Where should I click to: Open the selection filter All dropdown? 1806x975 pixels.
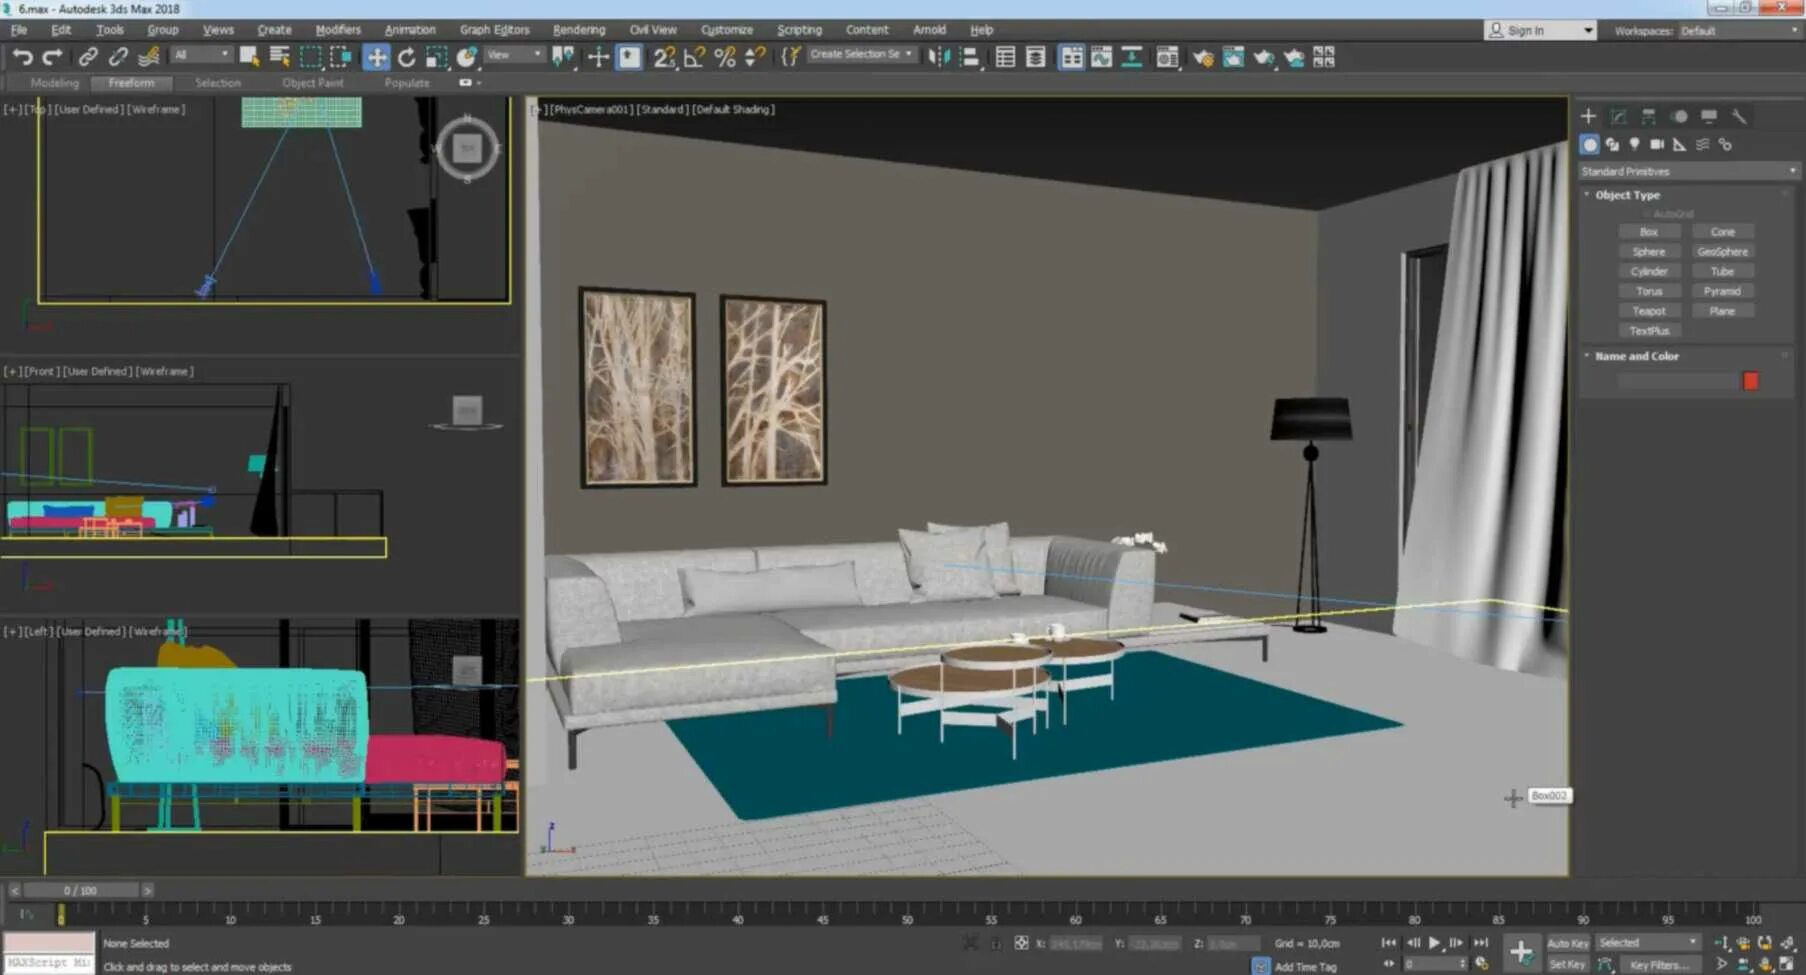[x=201, y=54]
